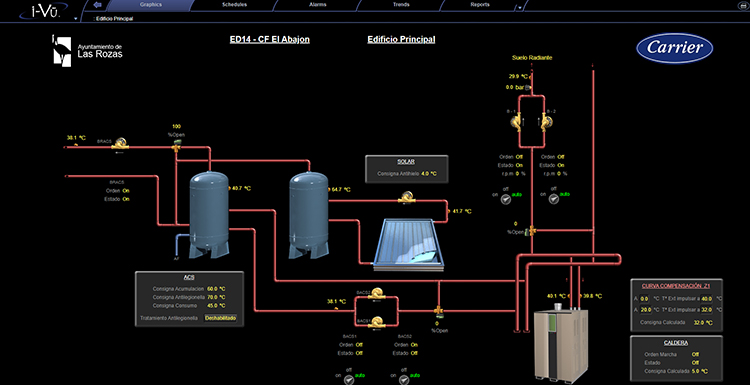Click the solar collector panel graphic
Screen dimensions: 750x385
pyautogui.click(x=408, y=243)
